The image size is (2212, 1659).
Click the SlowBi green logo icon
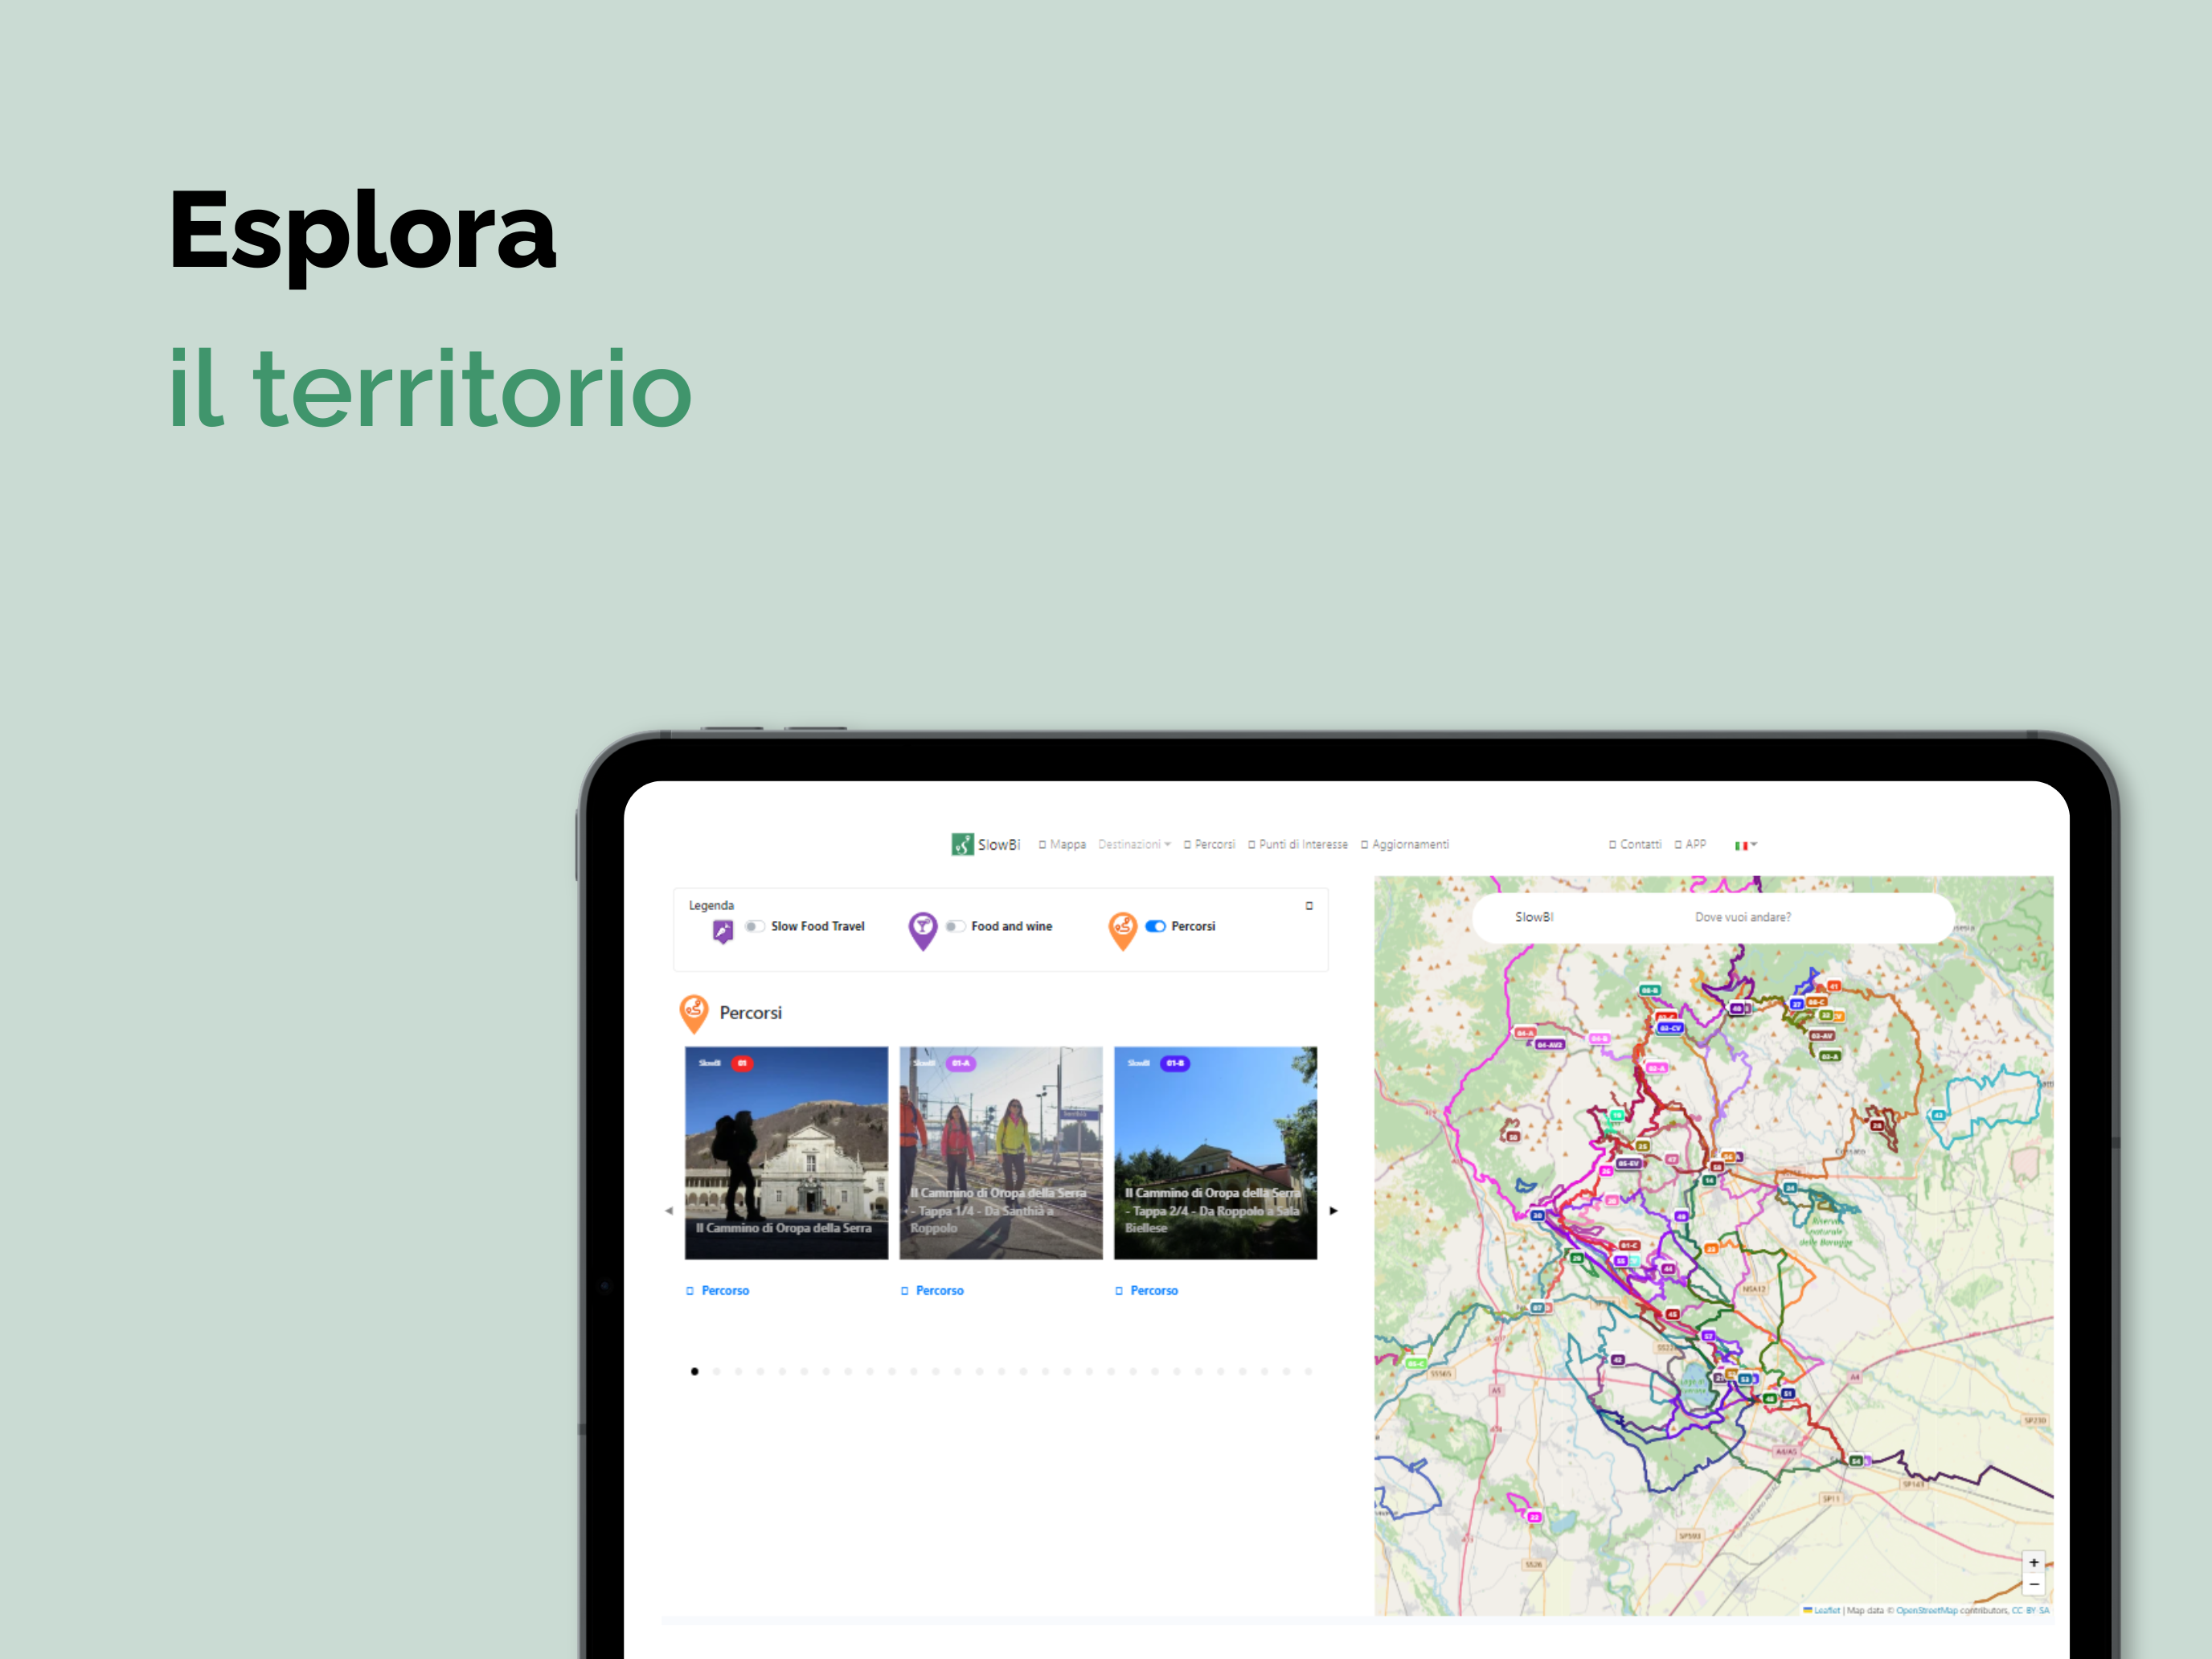[x=961, y=844]
